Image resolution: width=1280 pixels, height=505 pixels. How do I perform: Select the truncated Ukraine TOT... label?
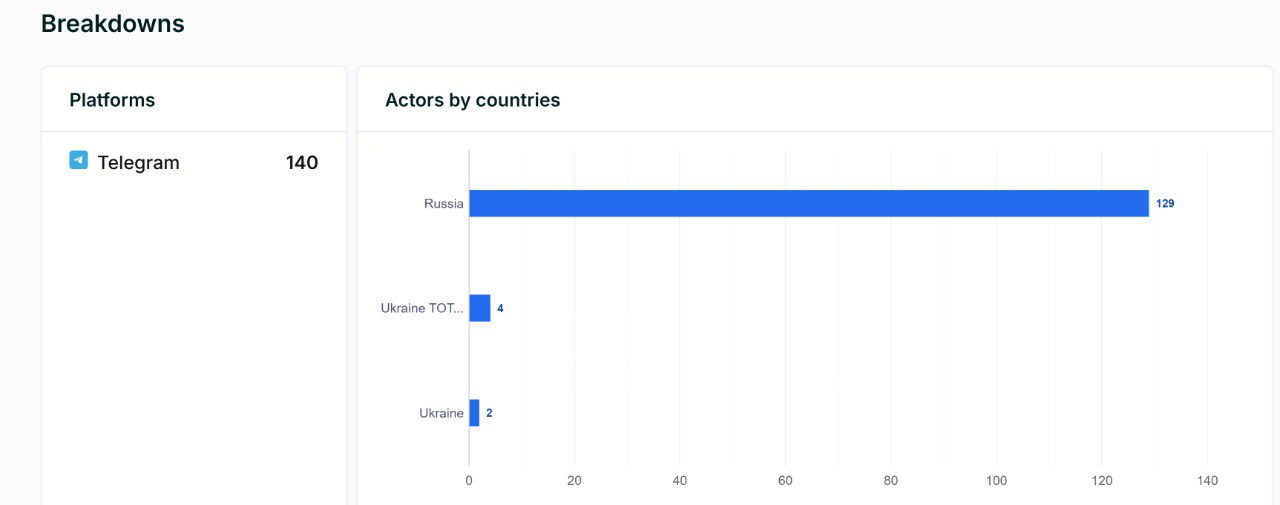422,308
